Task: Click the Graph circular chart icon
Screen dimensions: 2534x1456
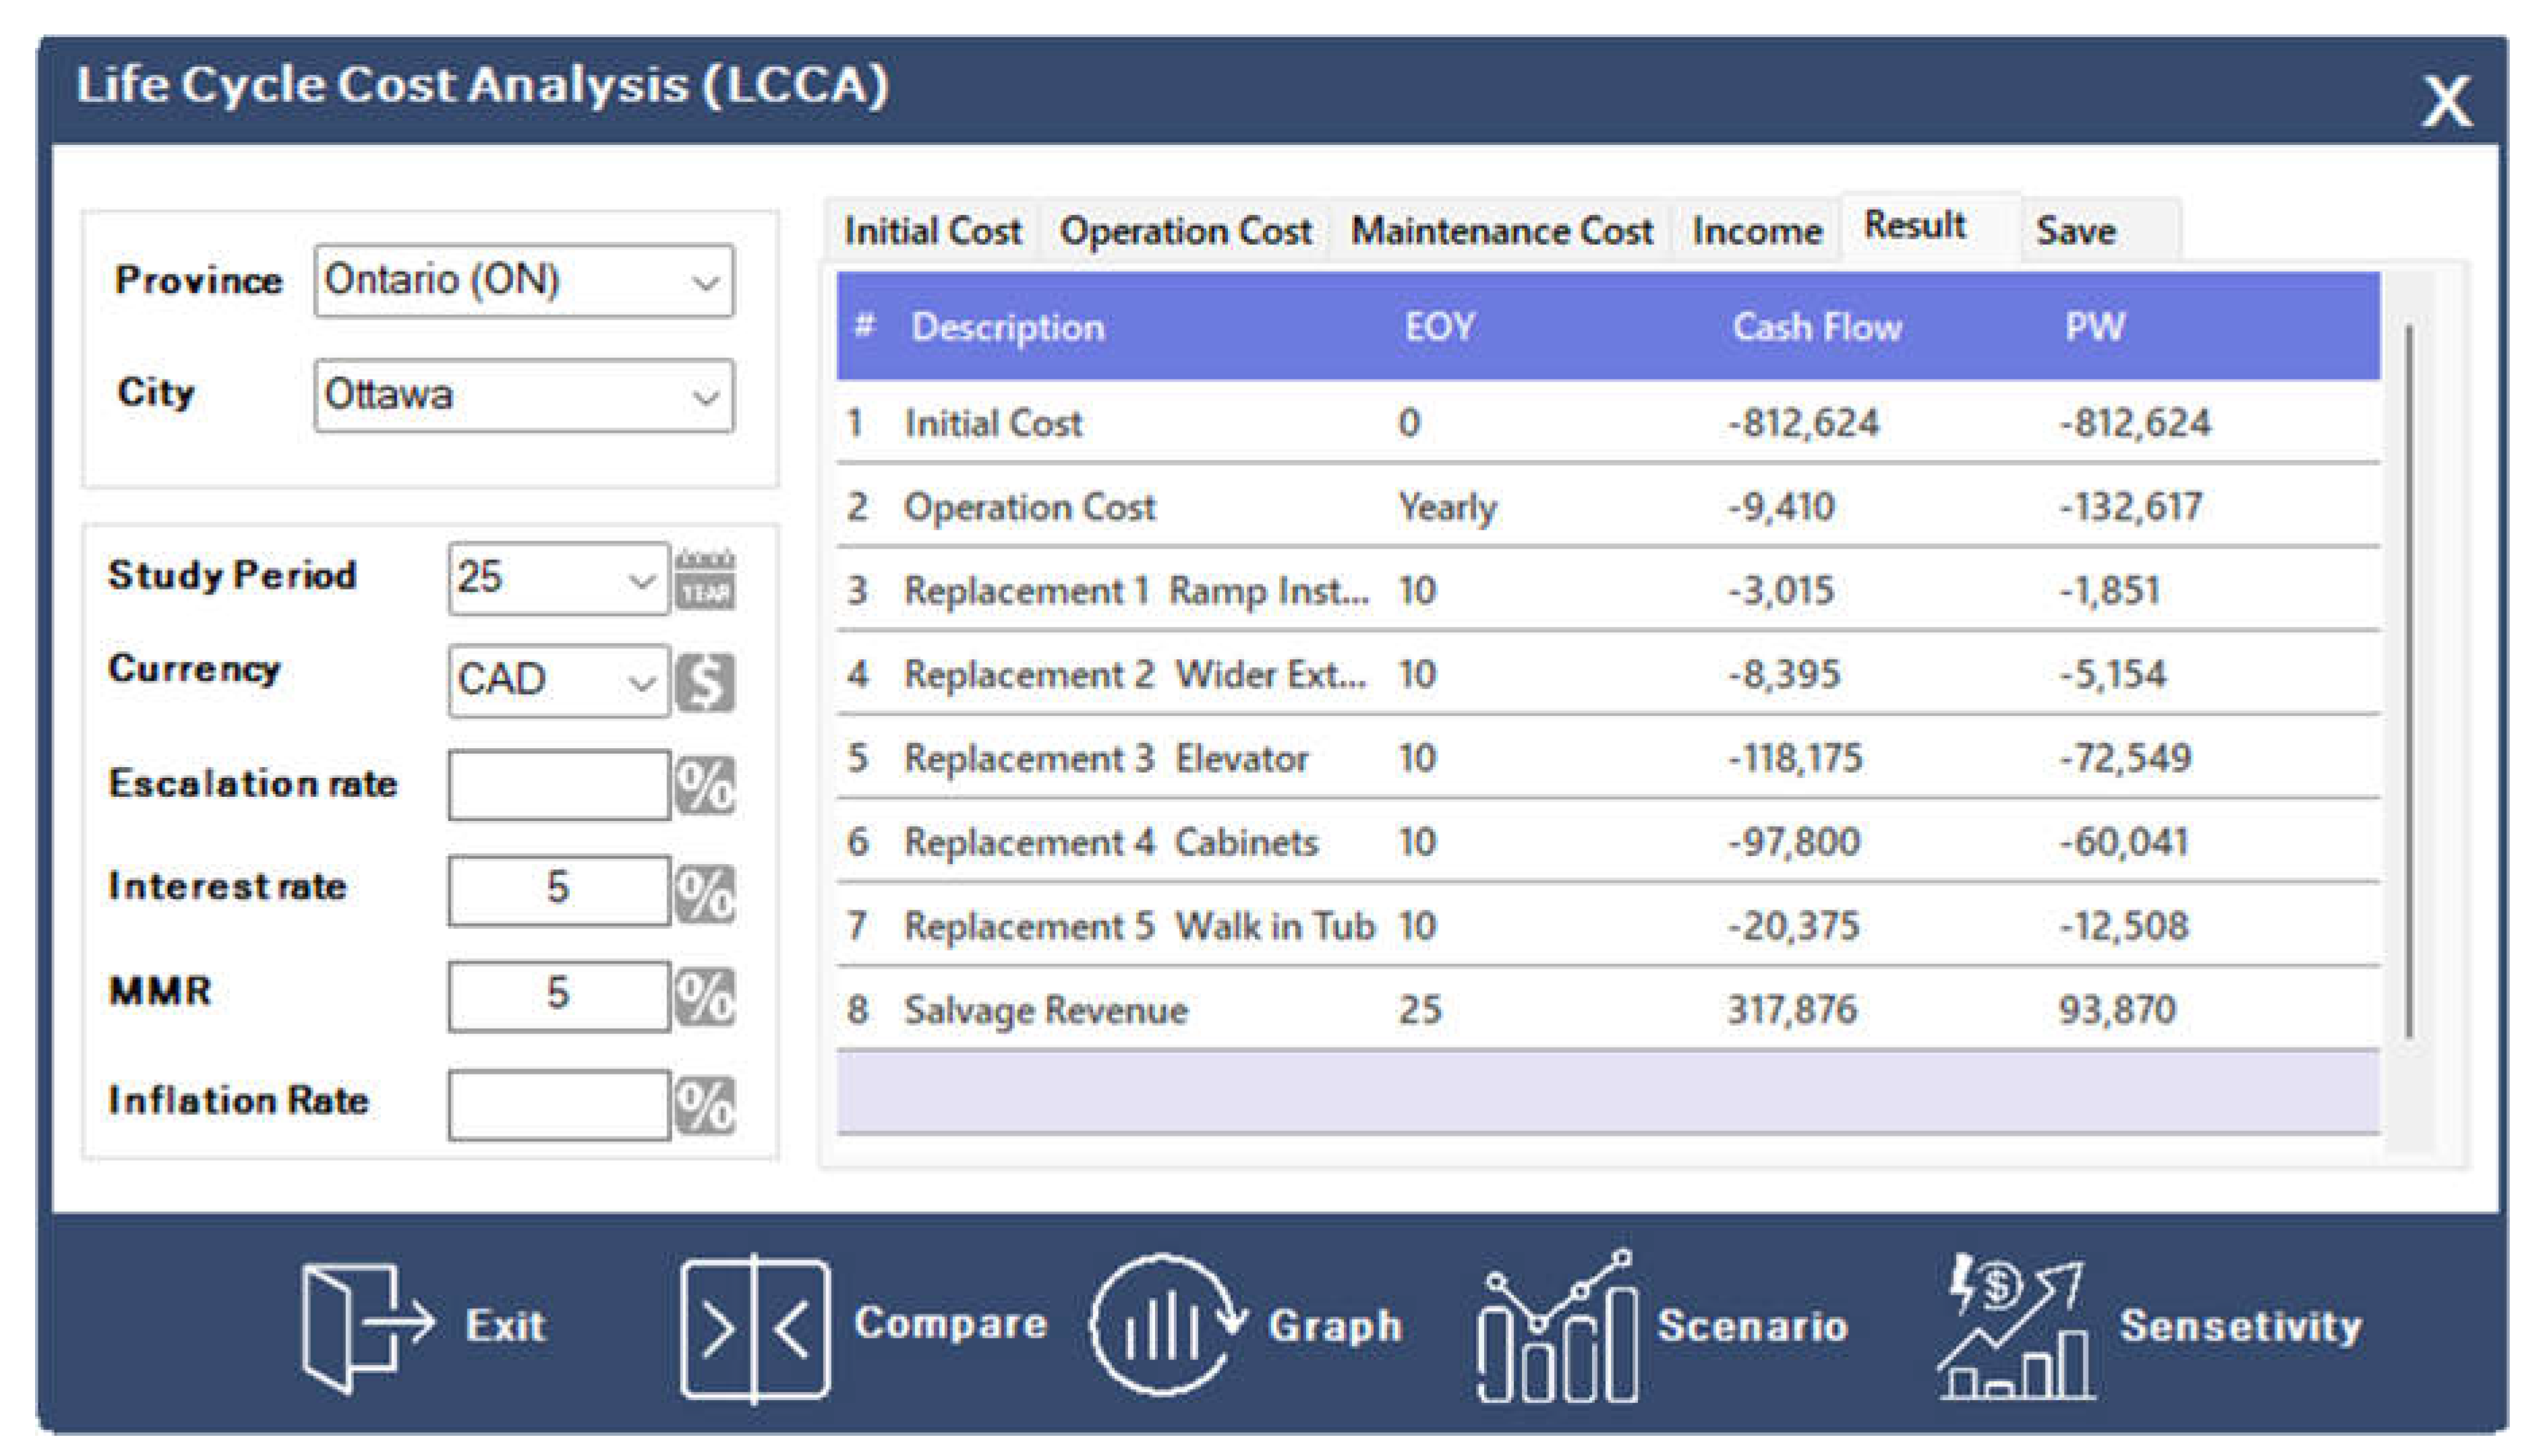Action: pos(1165,1325)
